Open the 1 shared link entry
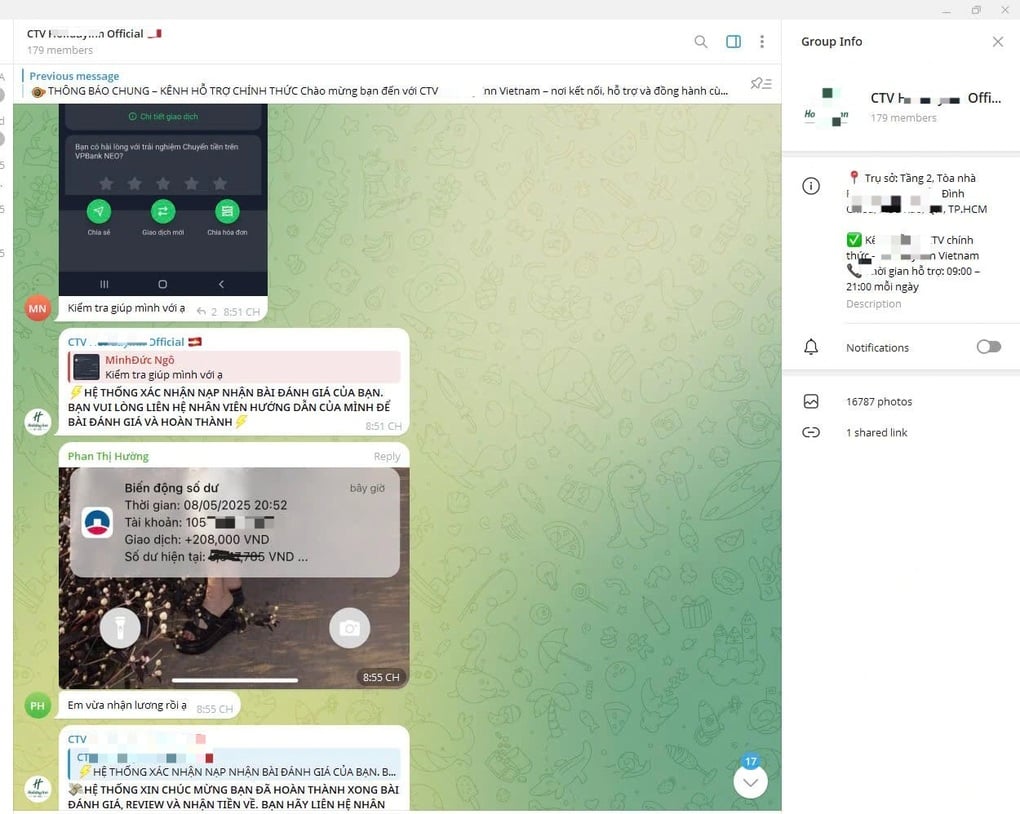 [876, 433]
